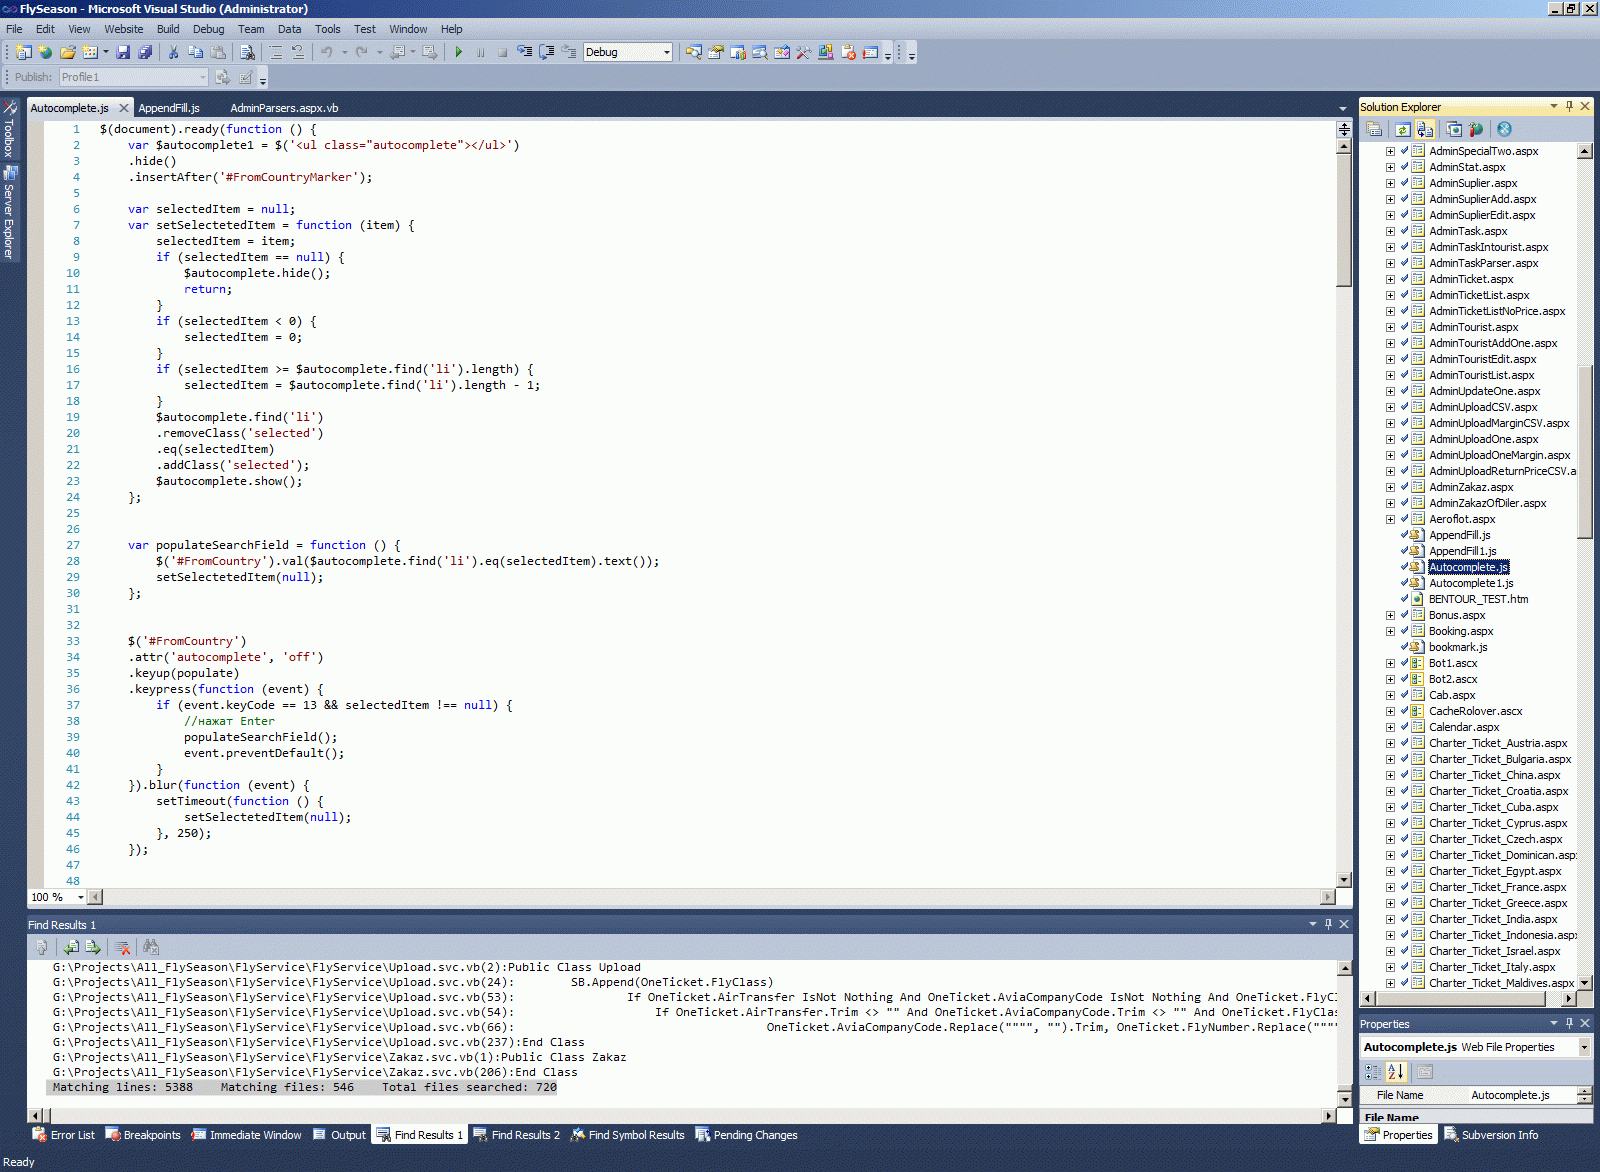Click the Solution Explorer vertical scrollbar thumb

click(1584, 452)
